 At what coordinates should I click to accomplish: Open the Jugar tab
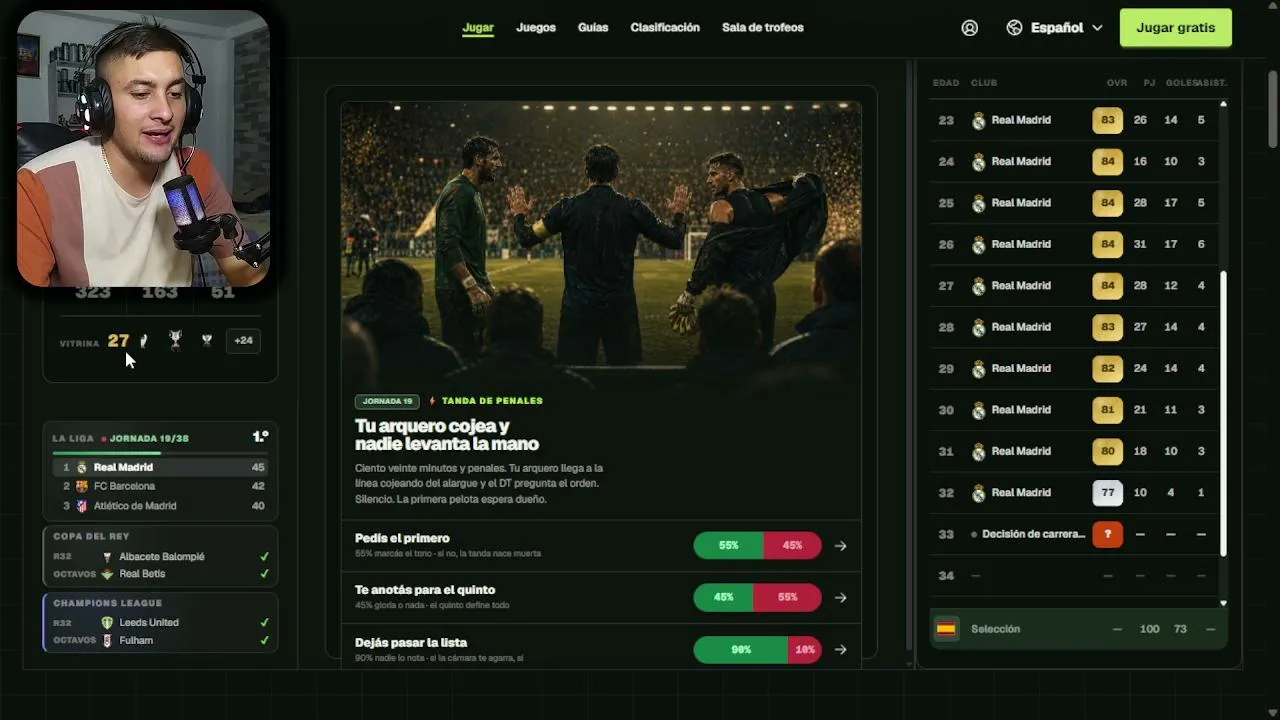coord(478,27)
